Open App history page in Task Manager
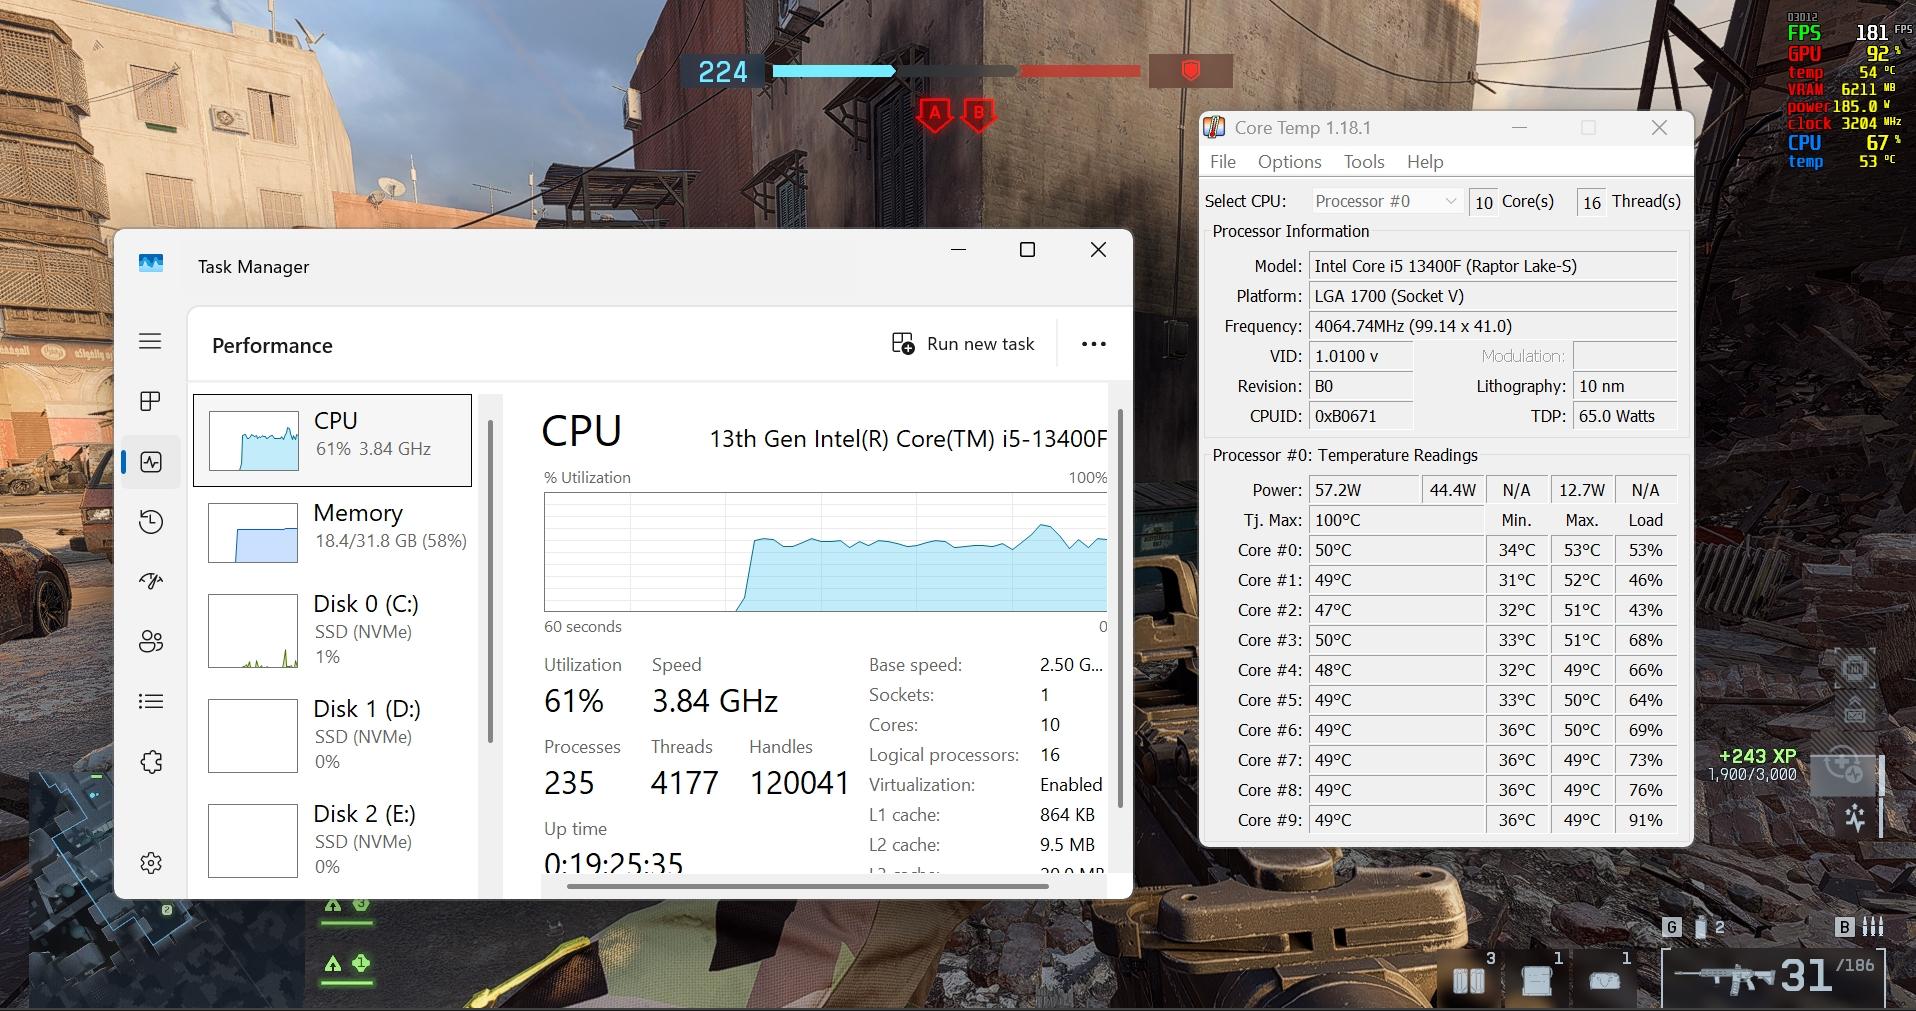 (x=151, y=522)
